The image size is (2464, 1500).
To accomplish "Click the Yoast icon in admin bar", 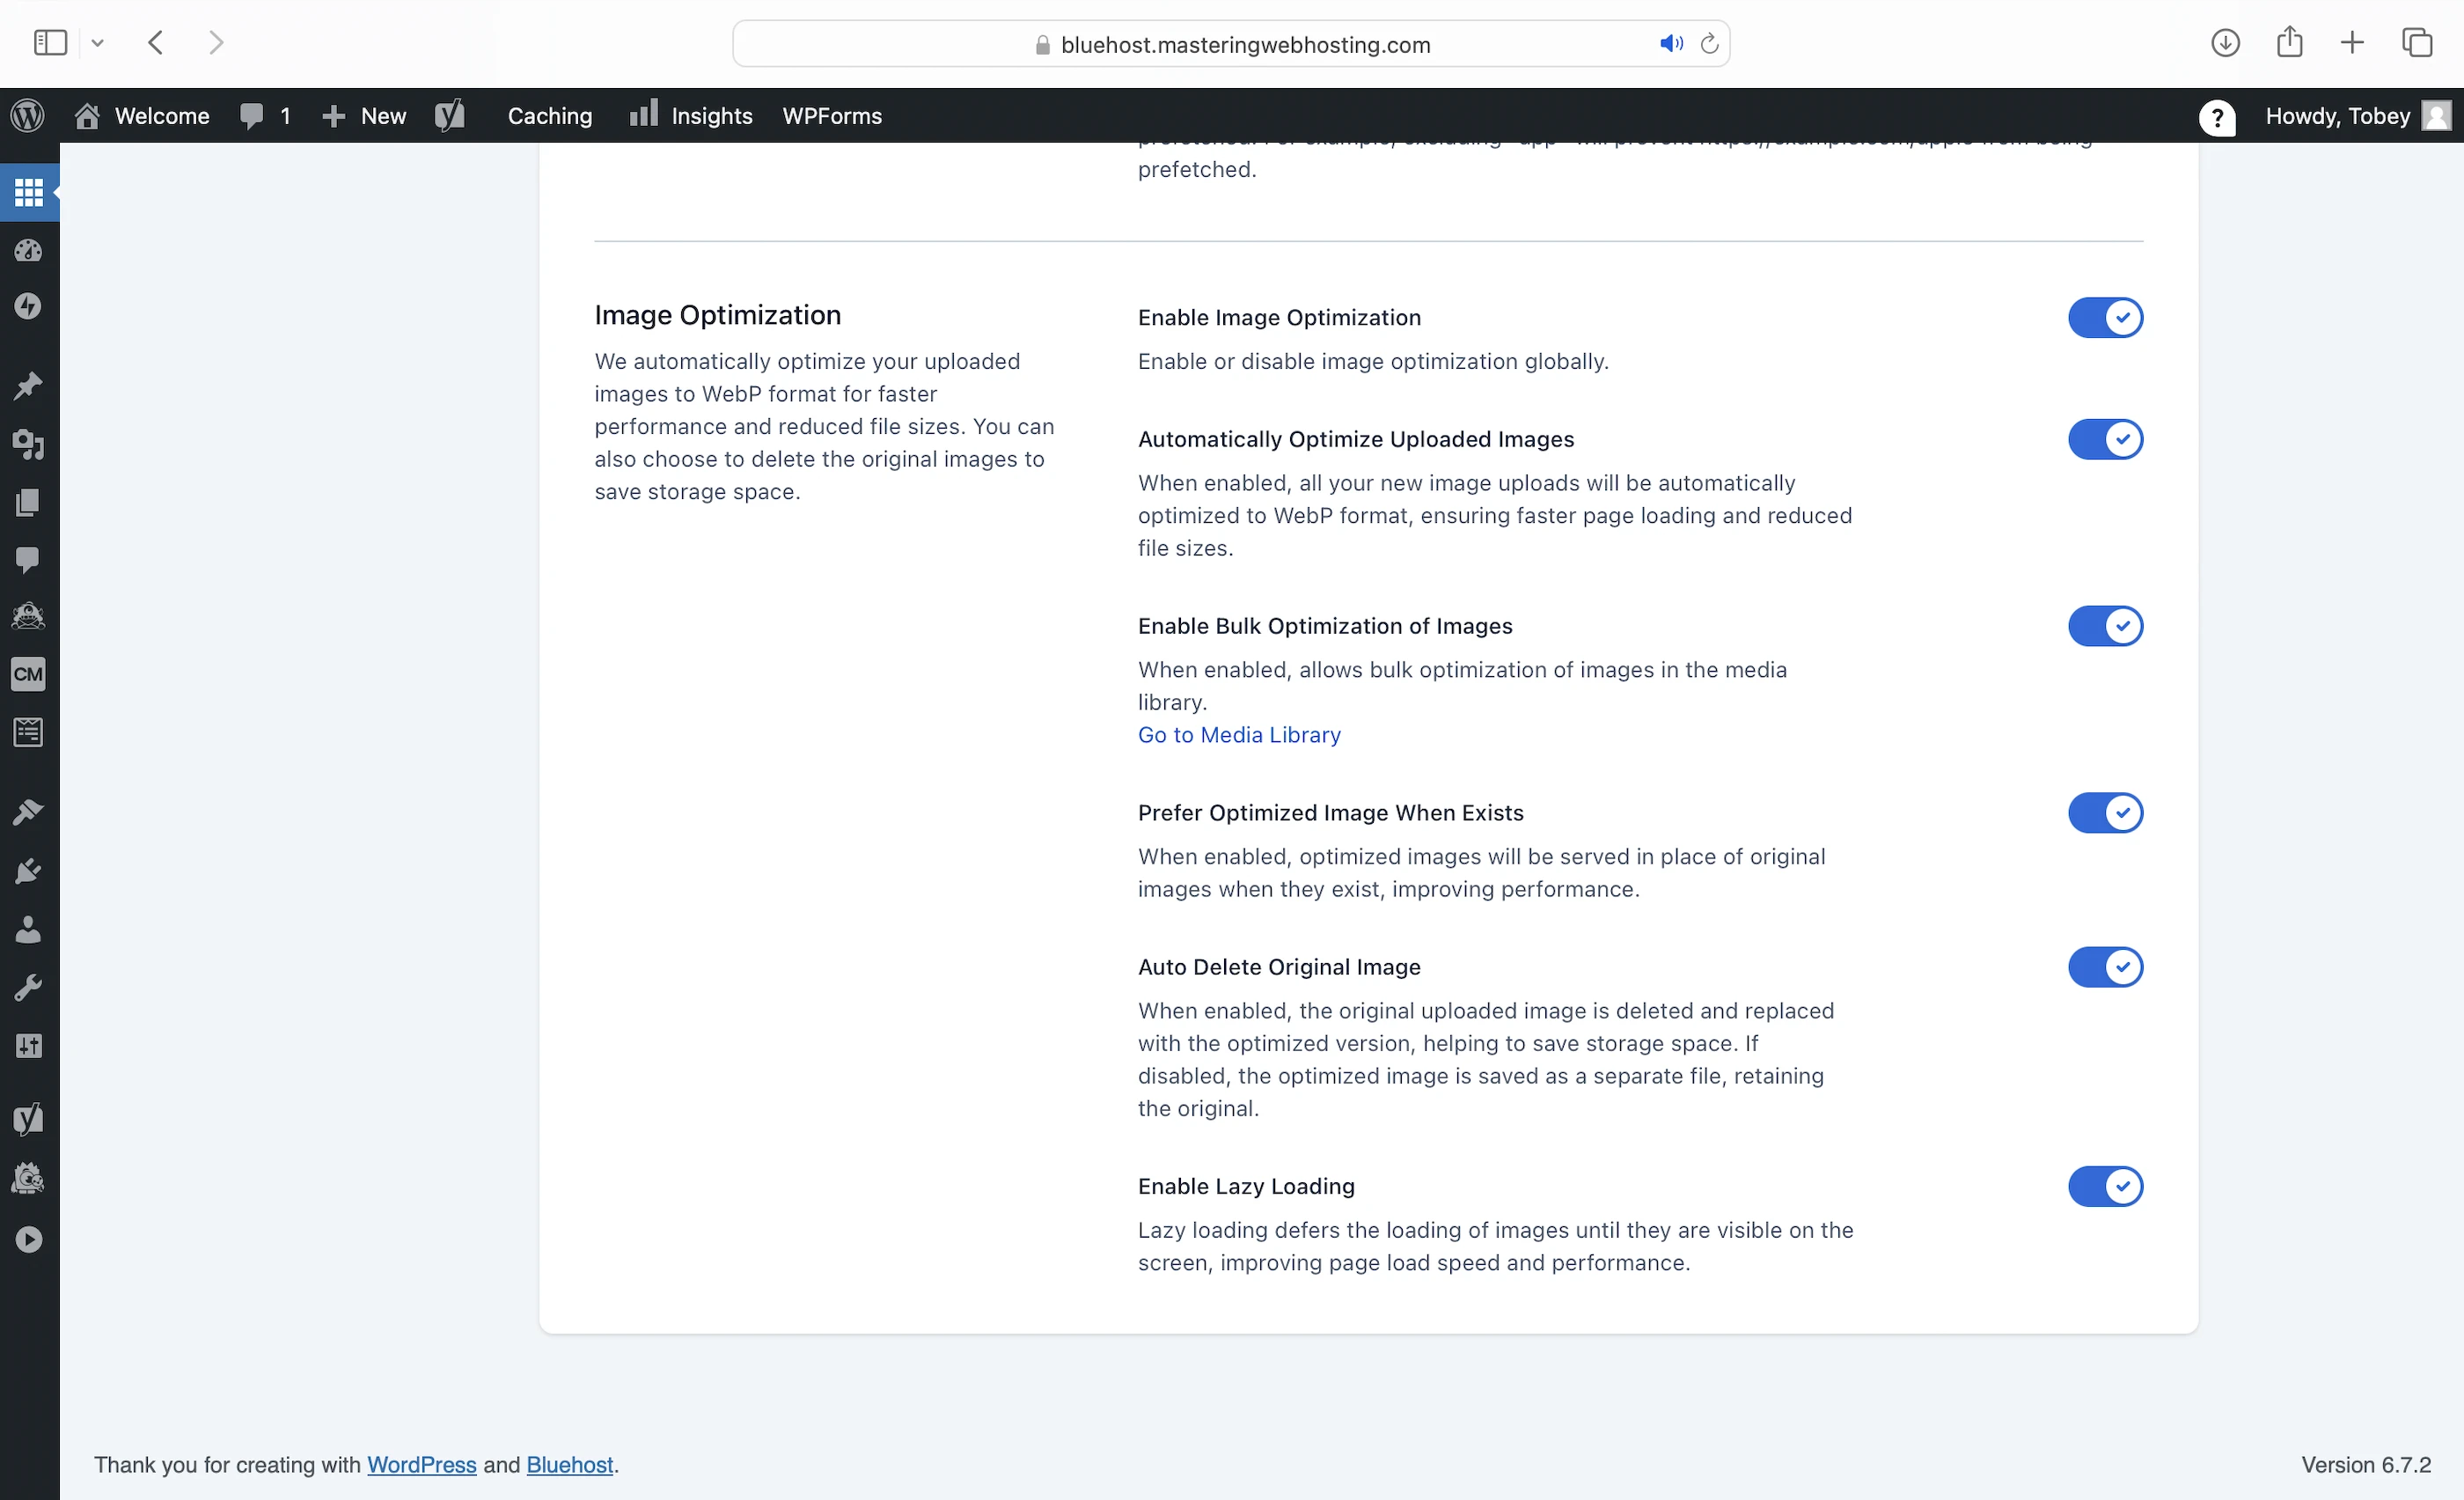I will coord(450,116).
